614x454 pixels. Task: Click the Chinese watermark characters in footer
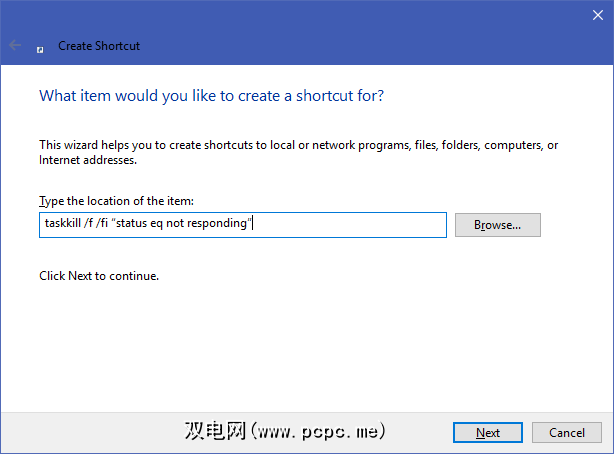[215, 433]
